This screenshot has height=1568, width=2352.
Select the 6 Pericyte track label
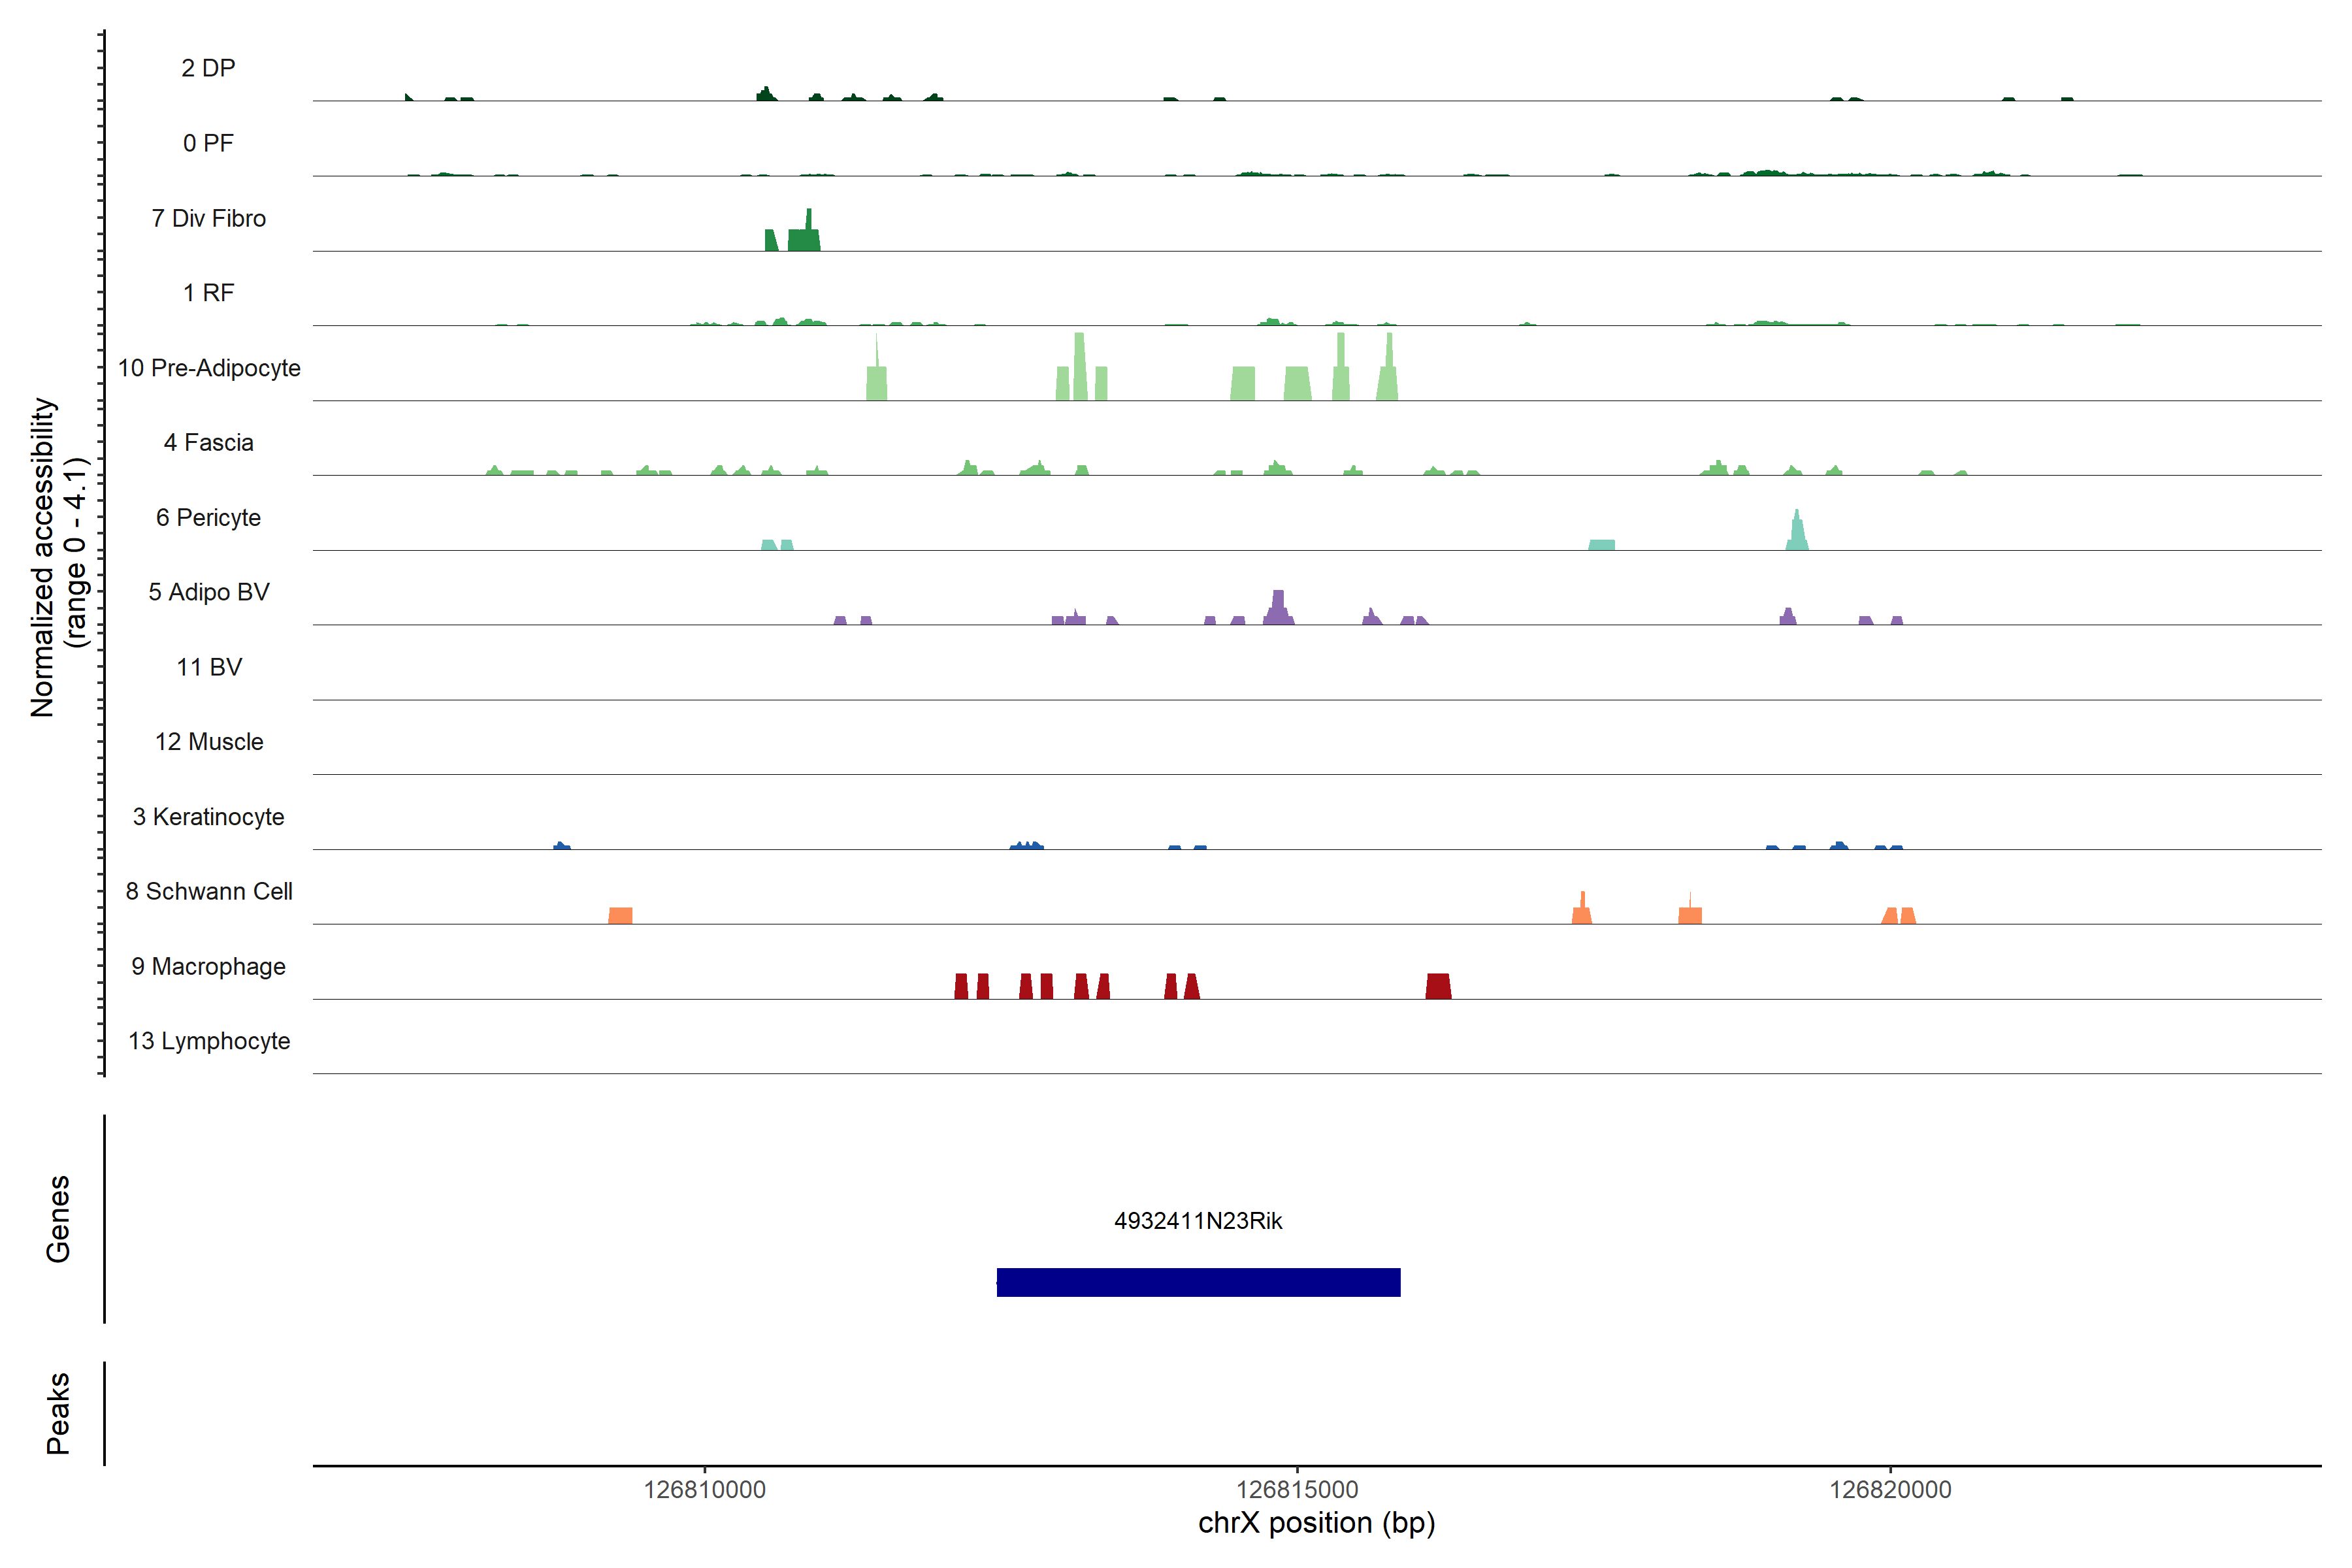click(x=209, y=517)
